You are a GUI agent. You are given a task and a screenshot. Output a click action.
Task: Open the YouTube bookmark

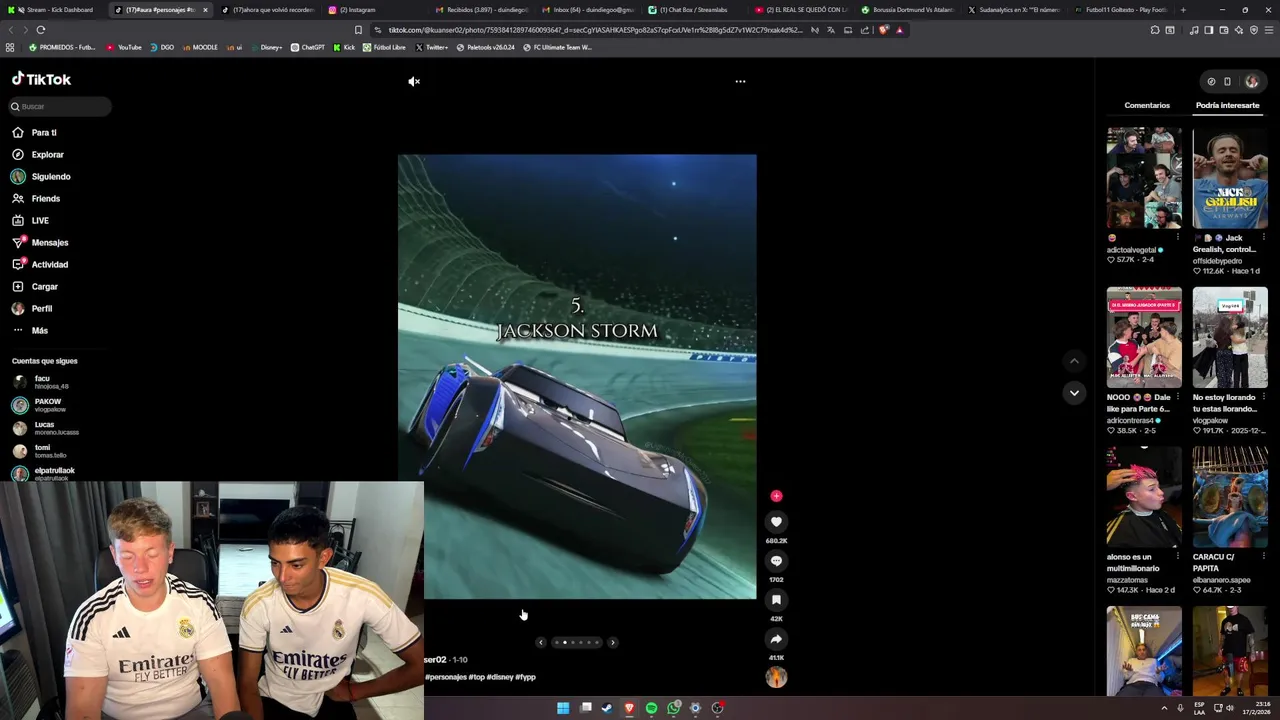(x=124, y=47)
